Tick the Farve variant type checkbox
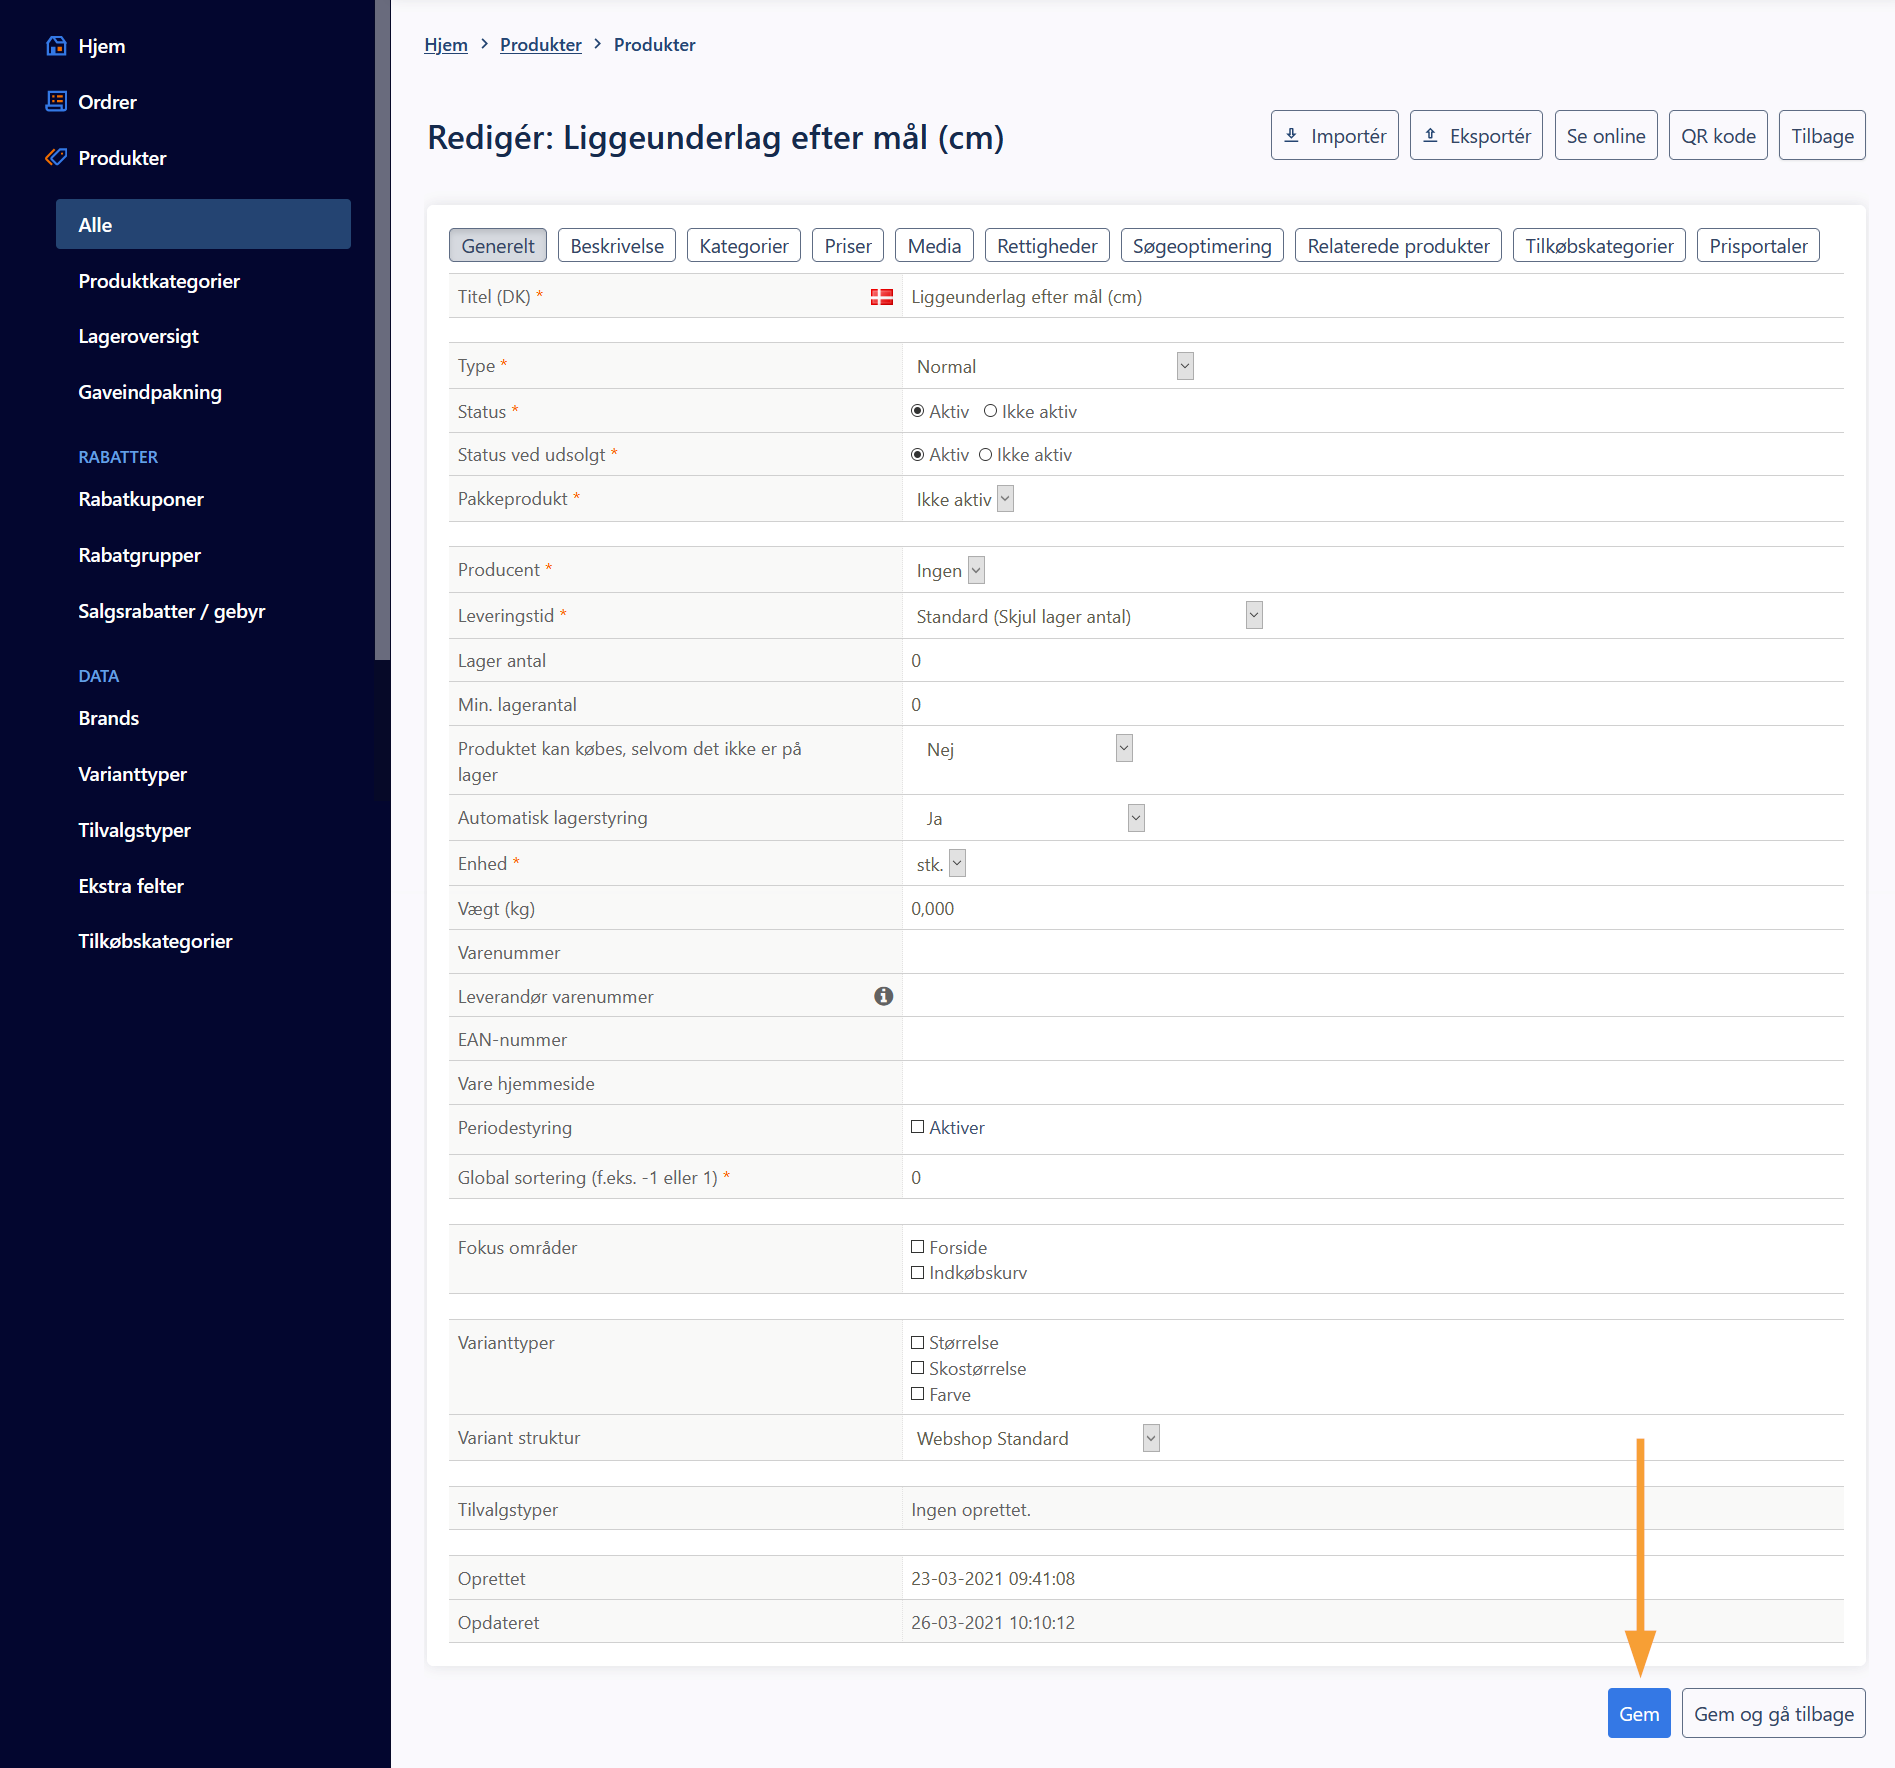The width and height of the screenshot is (1895, 1768). [x=917, y=1394]
